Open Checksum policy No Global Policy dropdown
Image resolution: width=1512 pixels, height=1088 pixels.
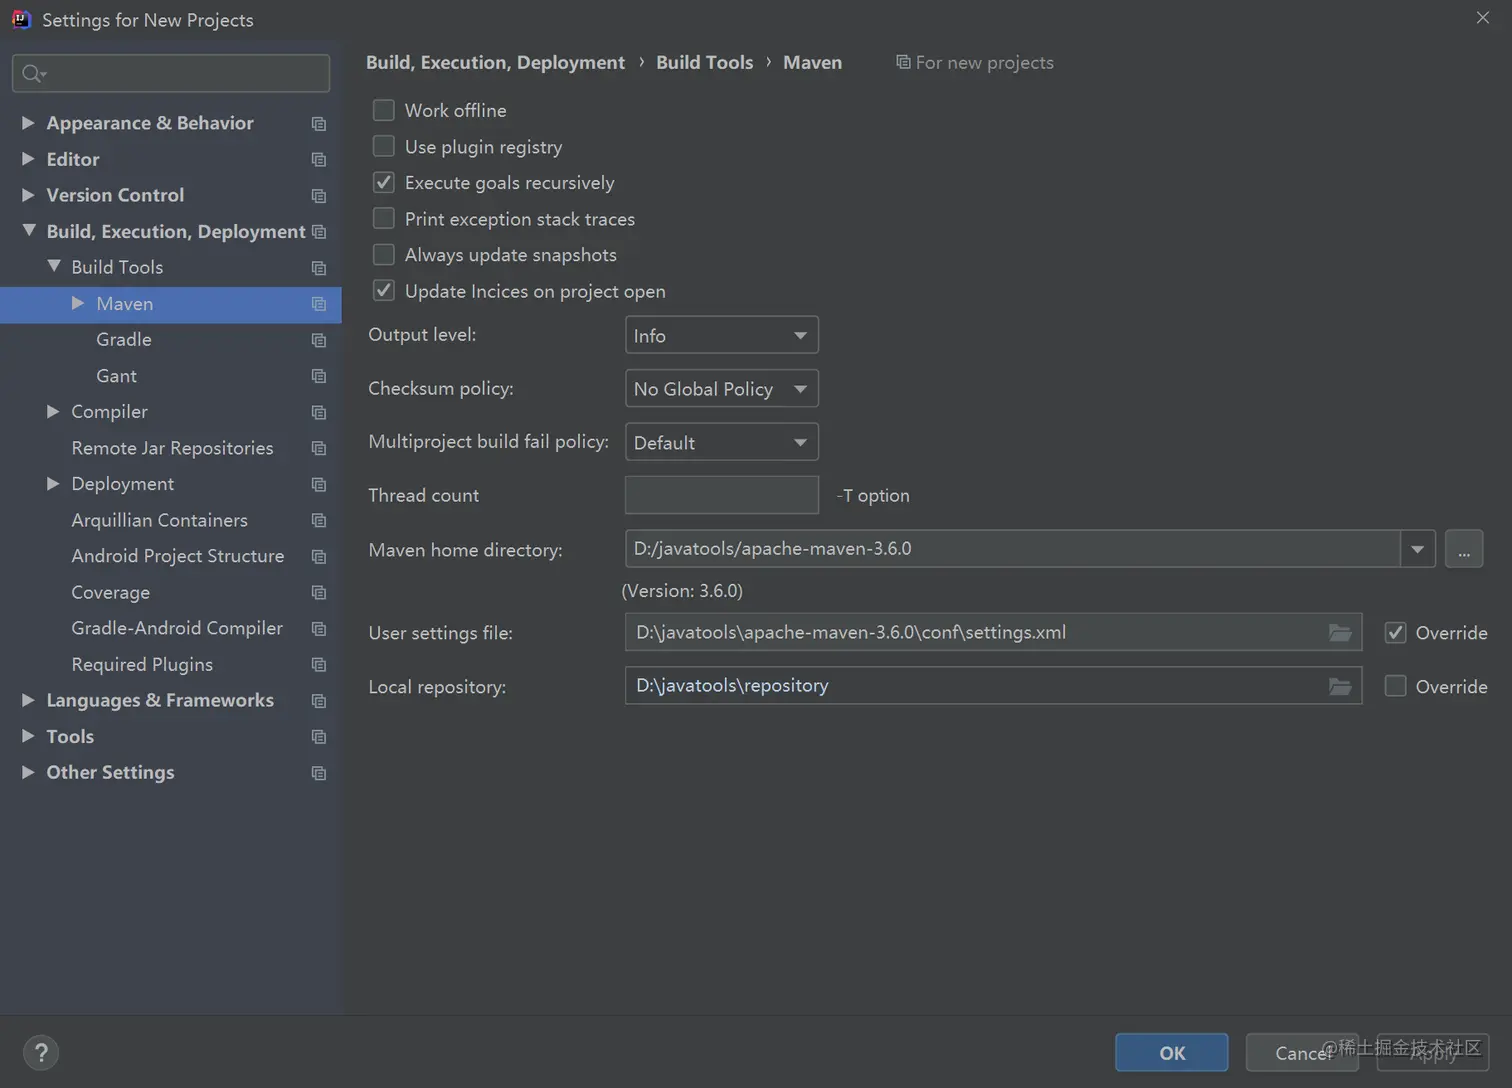721,388
